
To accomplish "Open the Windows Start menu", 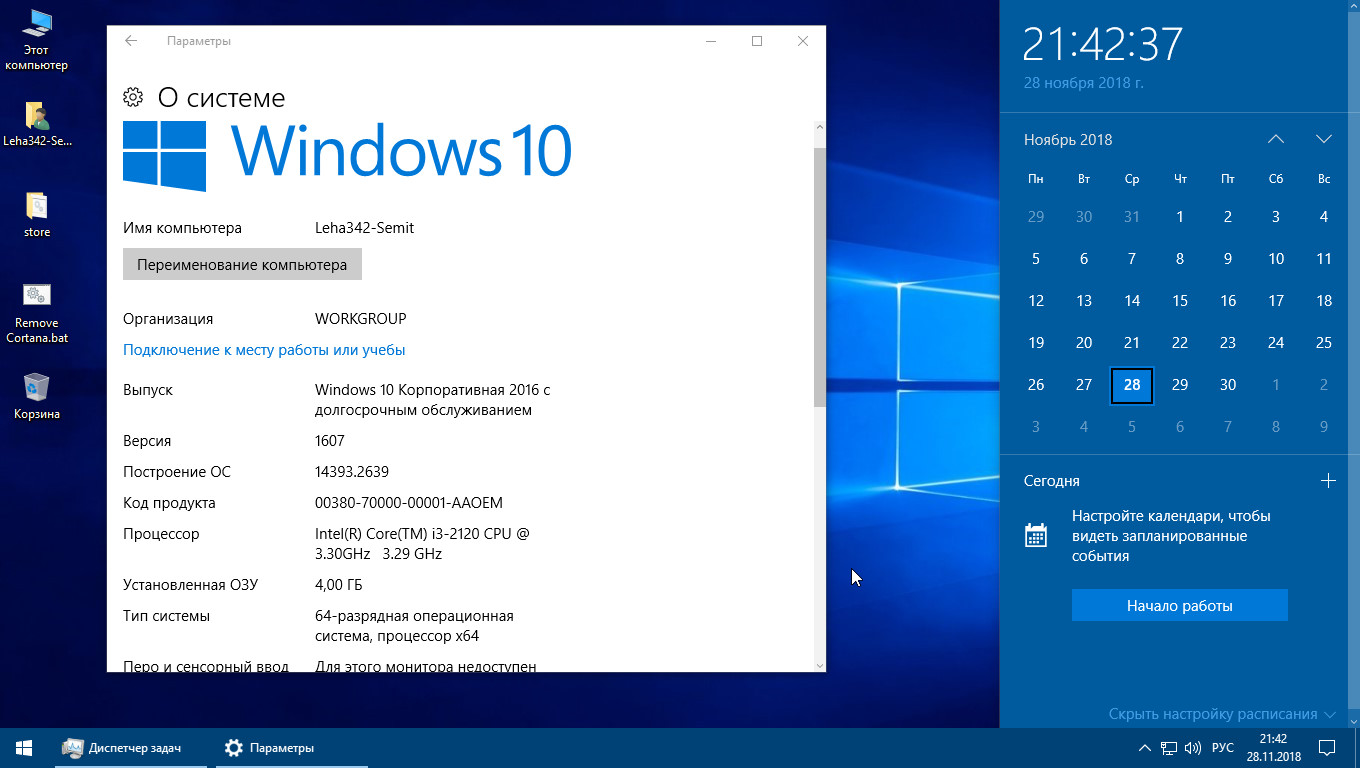I will coord(24,748).
